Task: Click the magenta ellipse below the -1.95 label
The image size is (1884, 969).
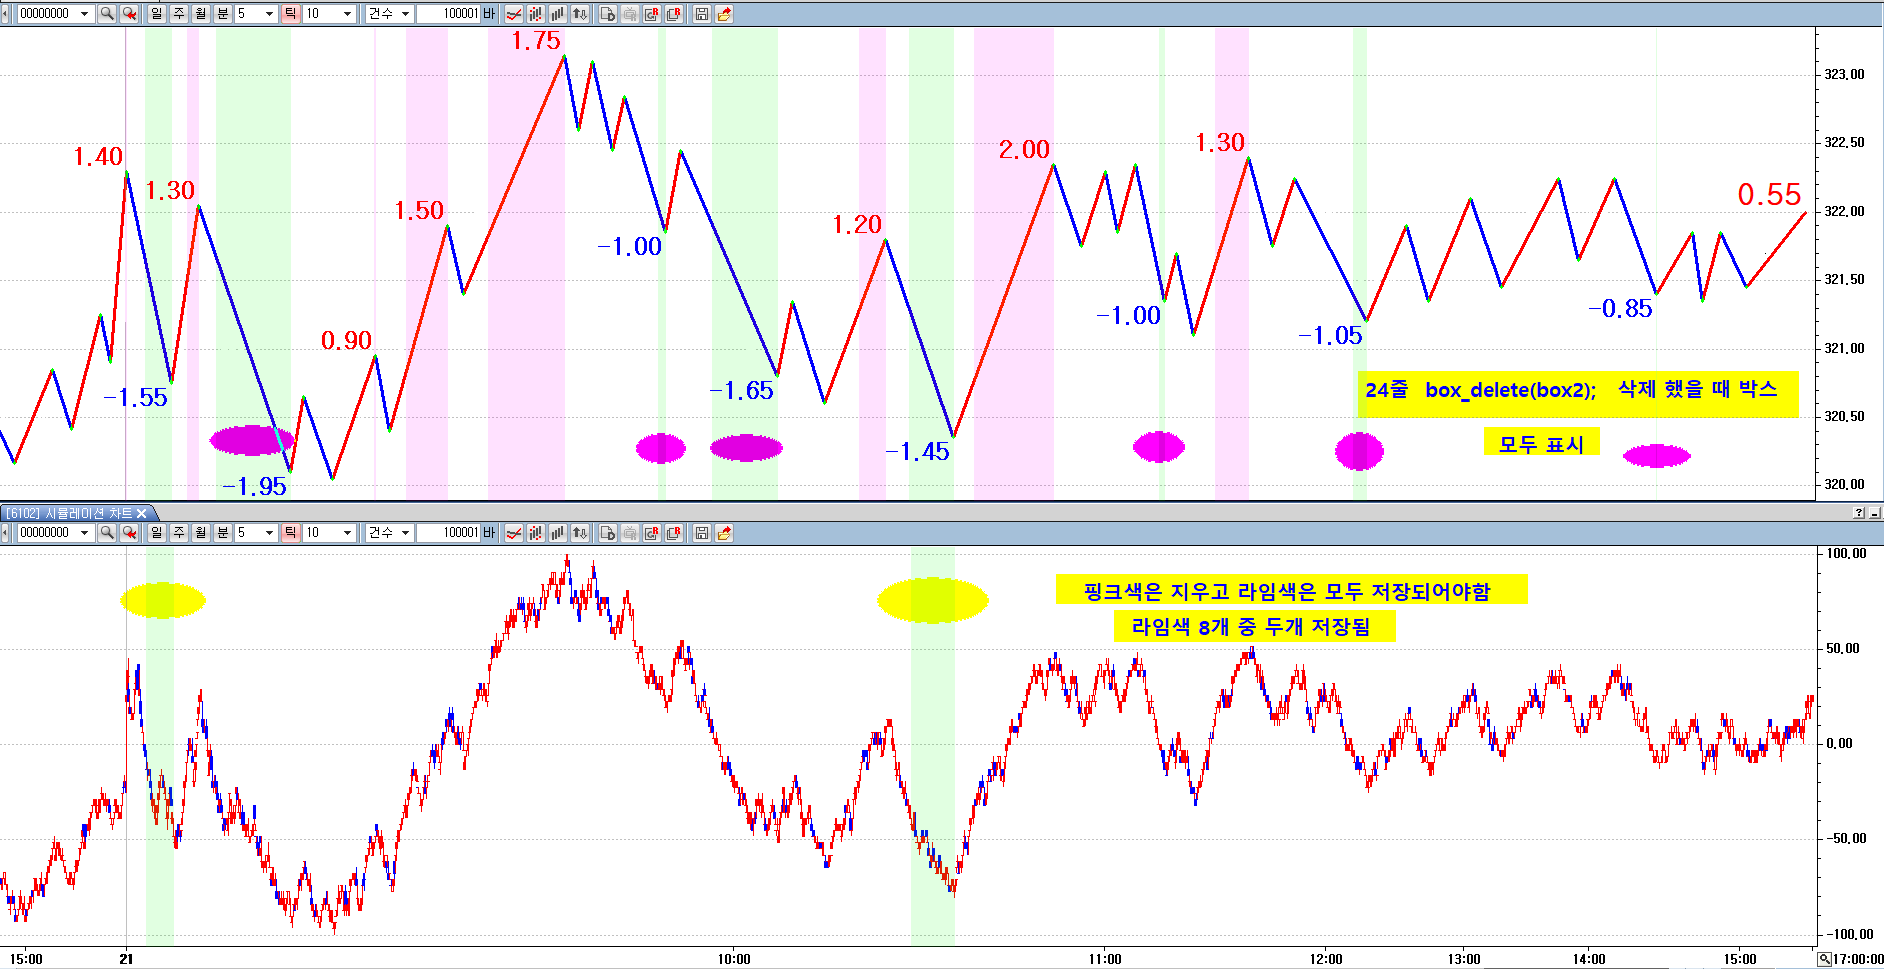Action: [x=251, y=440]
